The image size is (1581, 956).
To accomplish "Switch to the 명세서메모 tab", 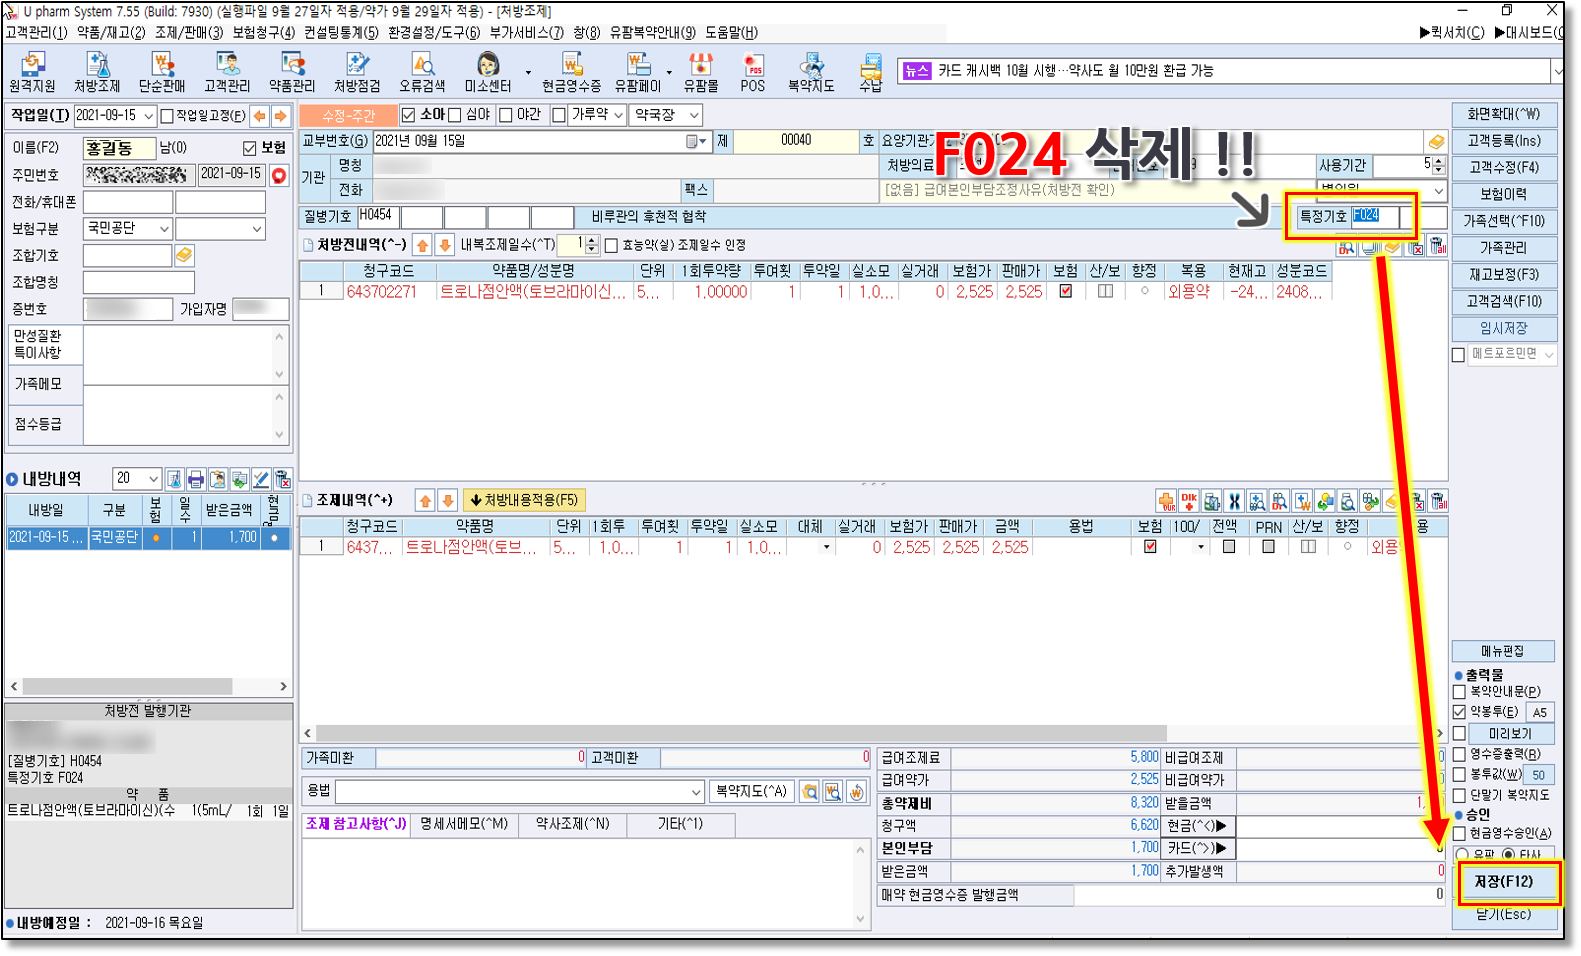I will coord(463,824).
